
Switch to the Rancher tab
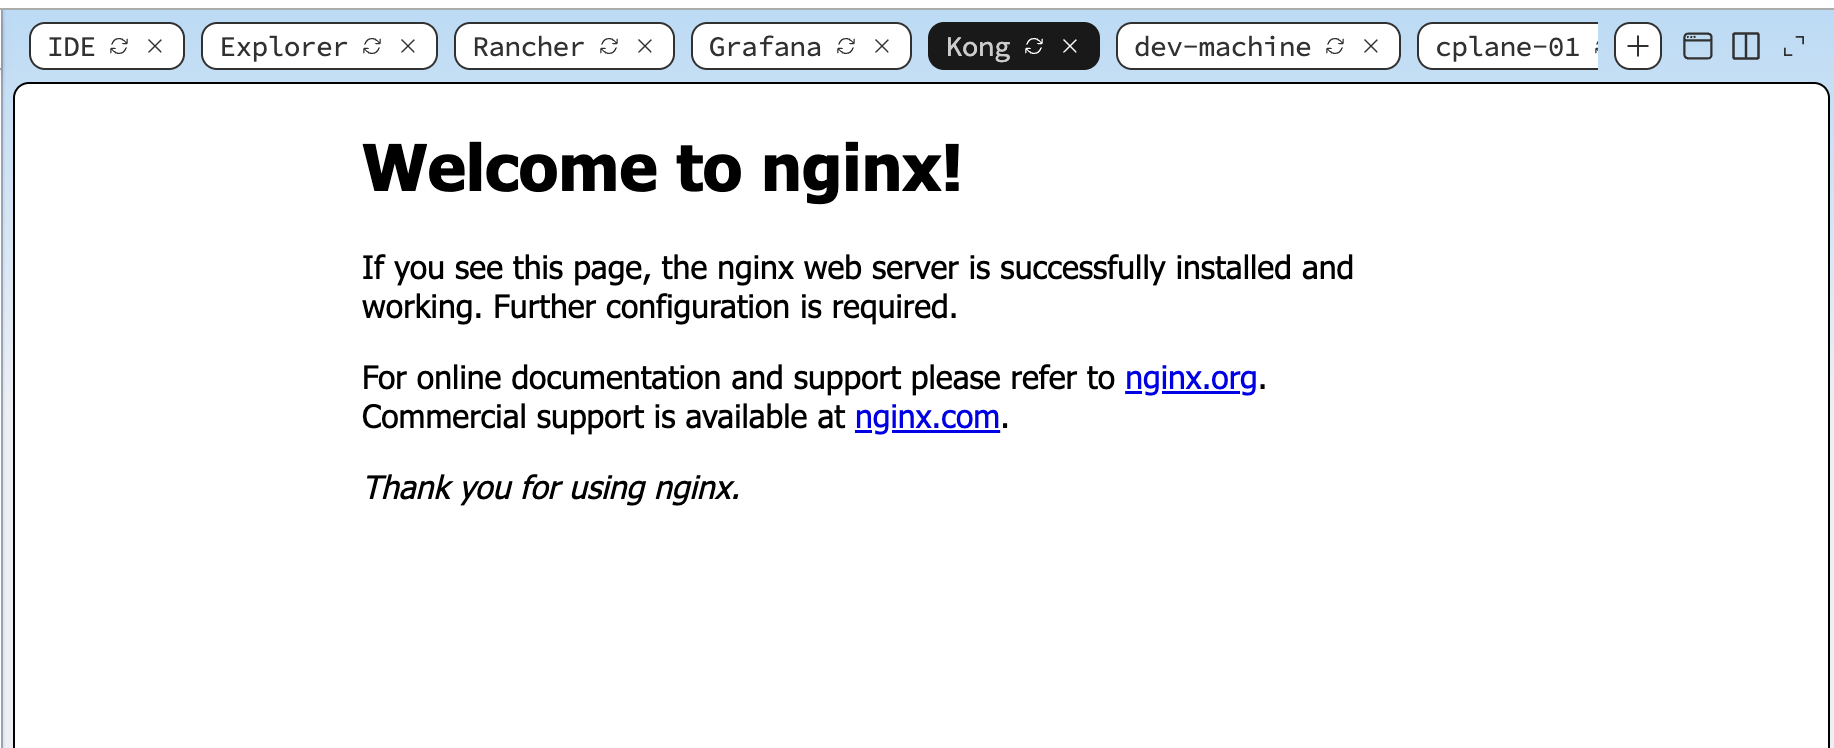click(528, 47)
